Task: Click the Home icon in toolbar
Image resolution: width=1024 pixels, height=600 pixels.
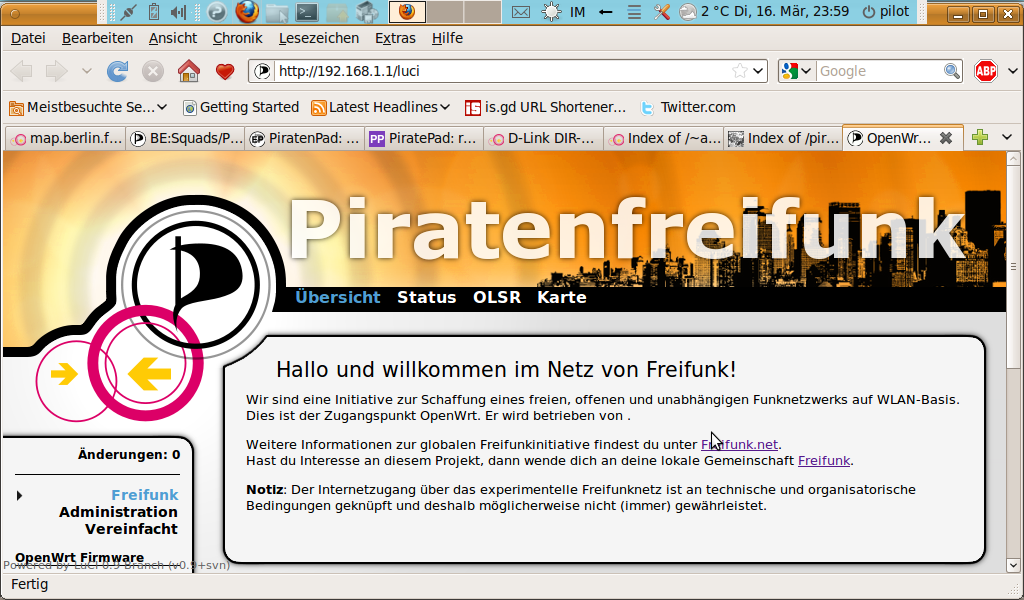Action: (188, 71)
